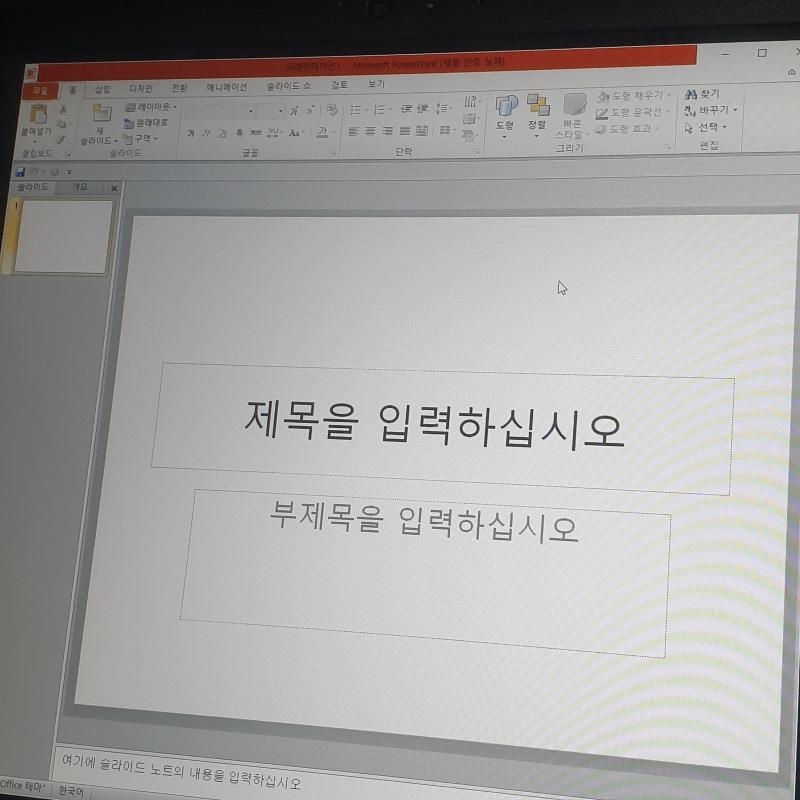Viewport: 800px width, 800px height.
Task: Close the slides thumbnail pane
Action: coord(114,188)
